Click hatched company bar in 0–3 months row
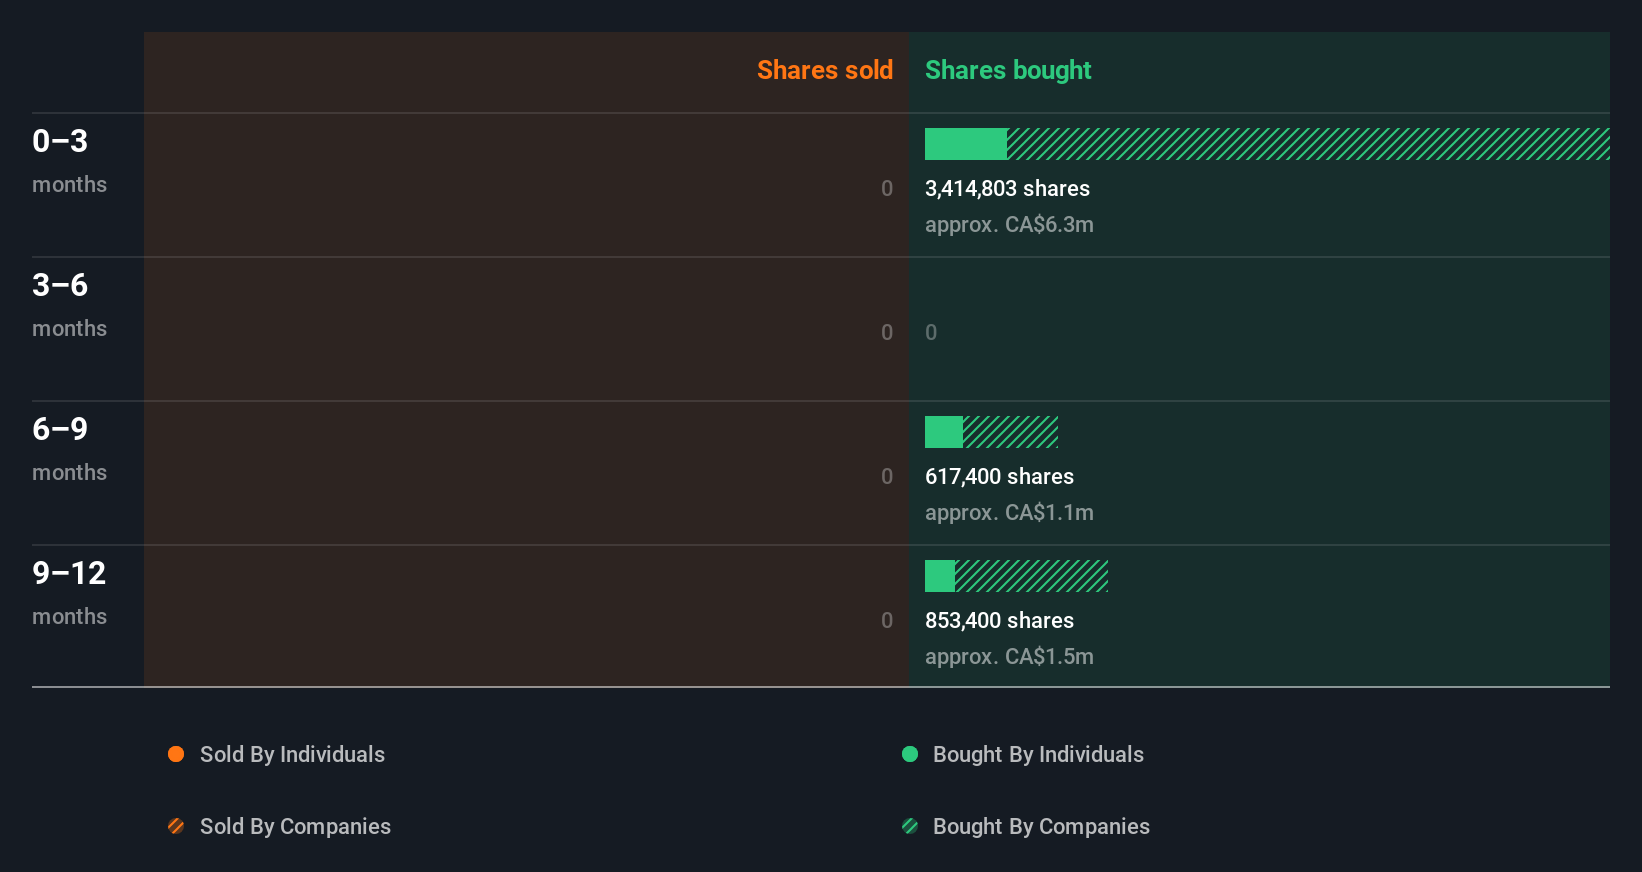 pos(1308,144)
